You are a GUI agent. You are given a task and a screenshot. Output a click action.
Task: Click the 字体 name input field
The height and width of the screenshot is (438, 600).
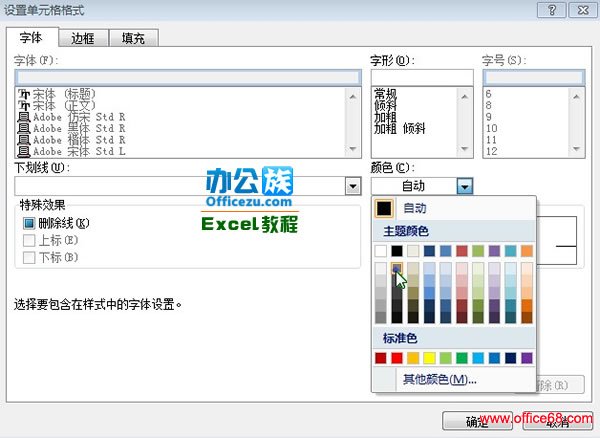pos(188,78)
